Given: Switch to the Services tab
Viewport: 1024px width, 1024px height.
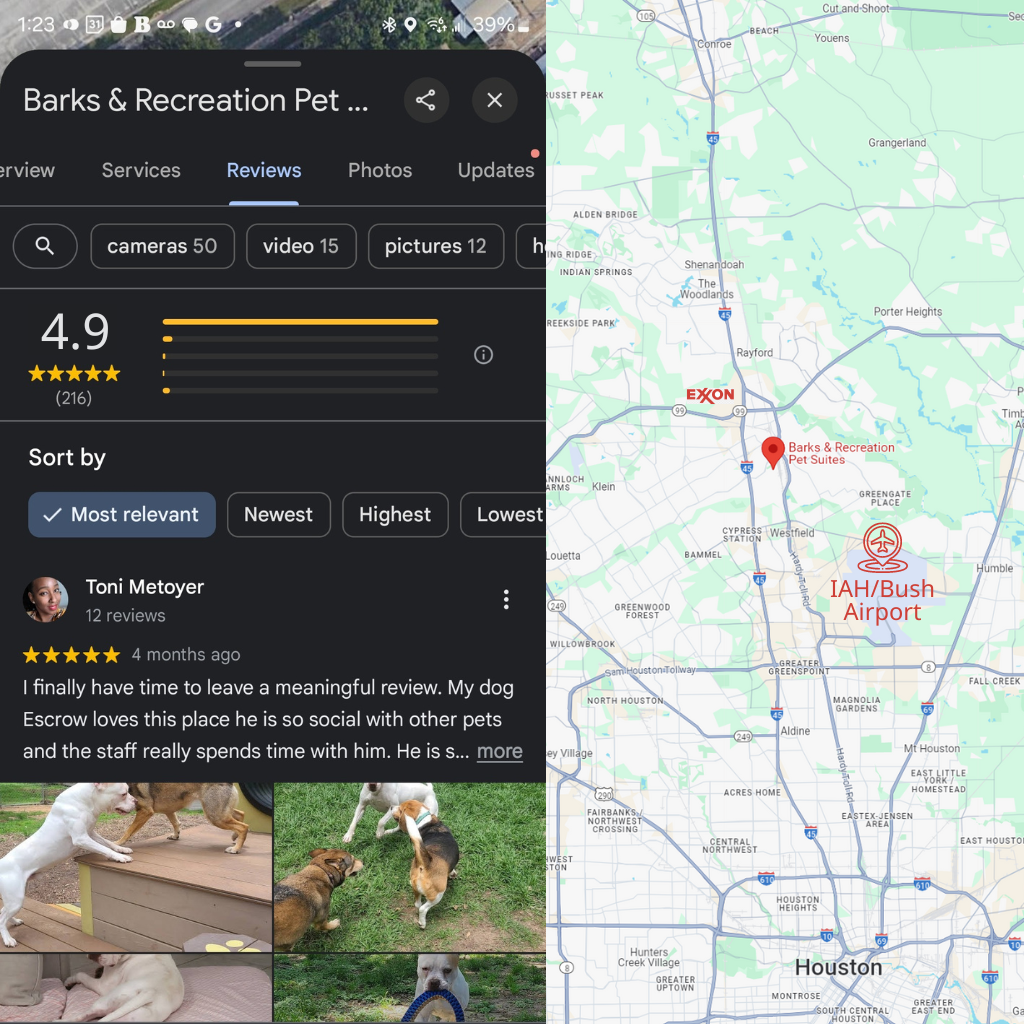Looking at the screenshot, I should click(x=141, y=170).
